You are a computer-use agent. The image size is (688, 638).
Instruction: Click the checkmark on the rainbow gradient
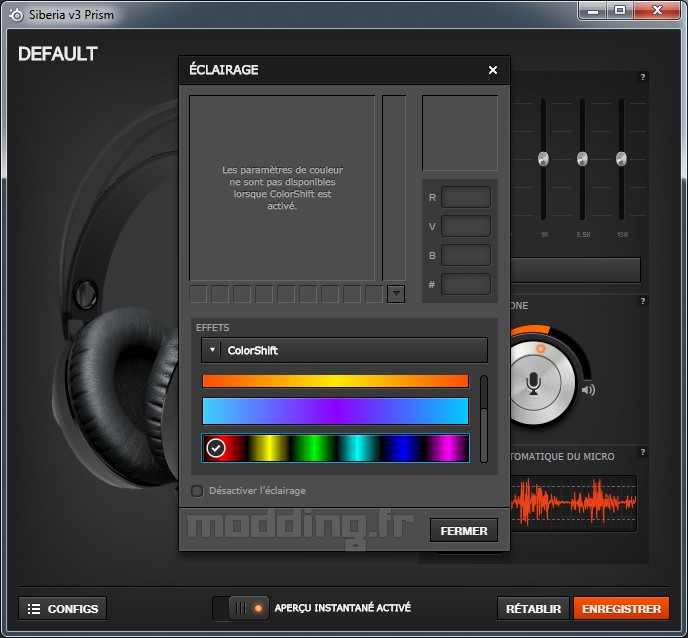click(x=215, y=448)
